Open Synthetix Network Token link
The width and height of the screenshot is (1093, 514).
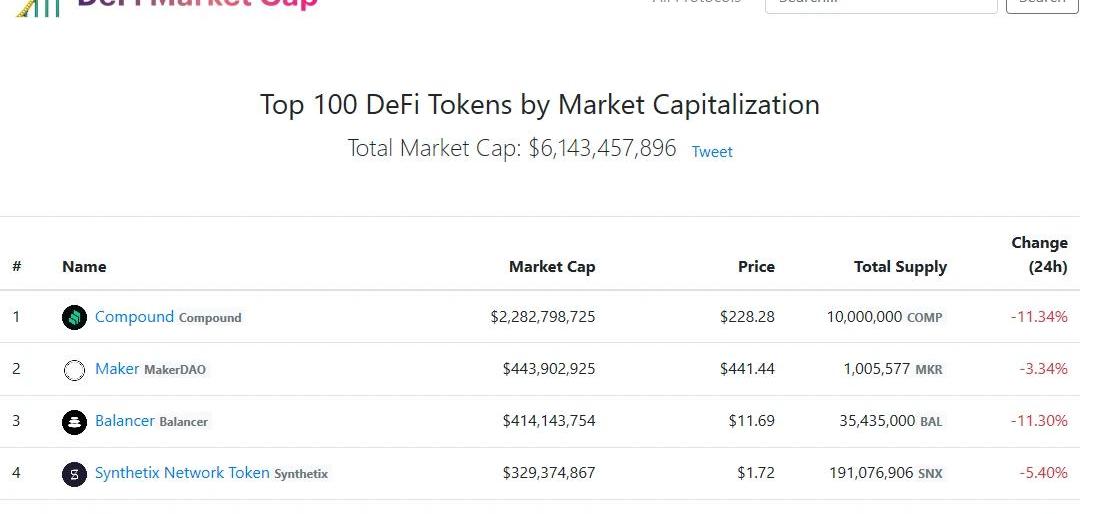(182, 473)
